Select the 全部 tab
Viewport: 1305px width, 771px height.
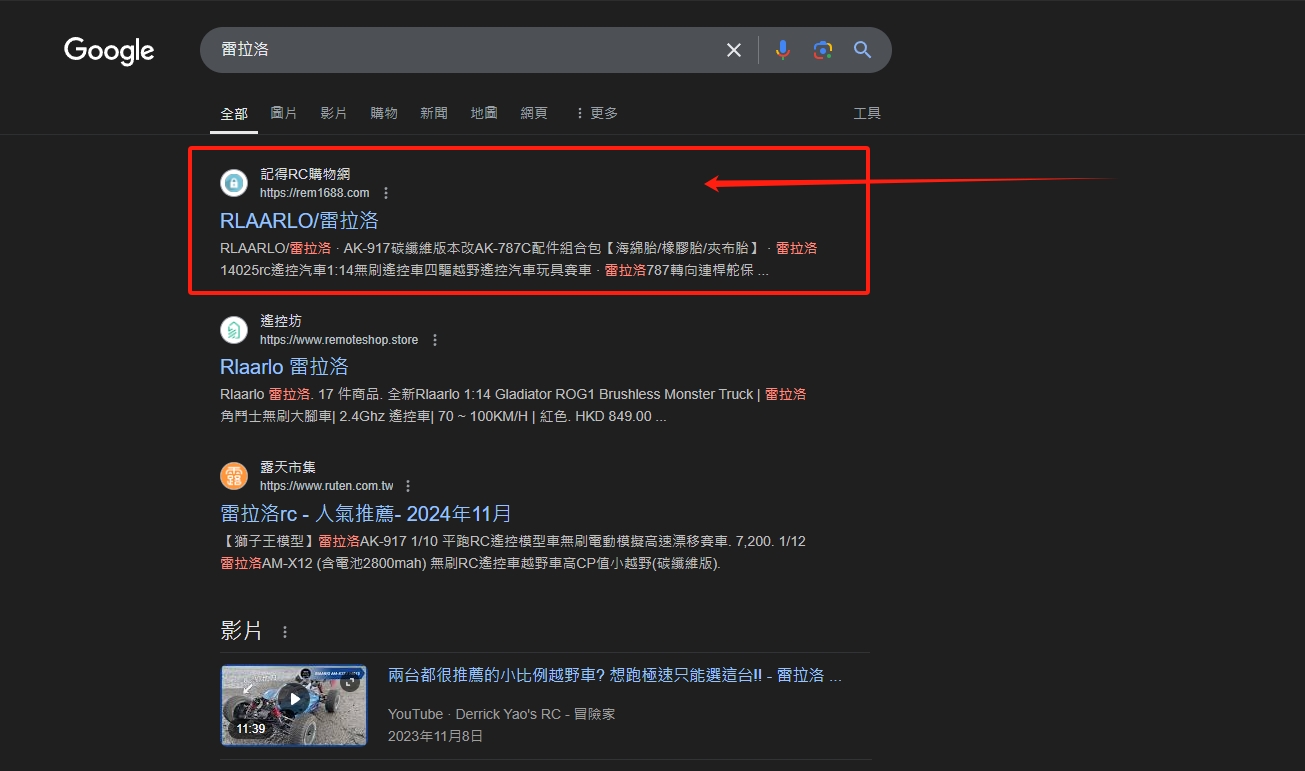234,114
